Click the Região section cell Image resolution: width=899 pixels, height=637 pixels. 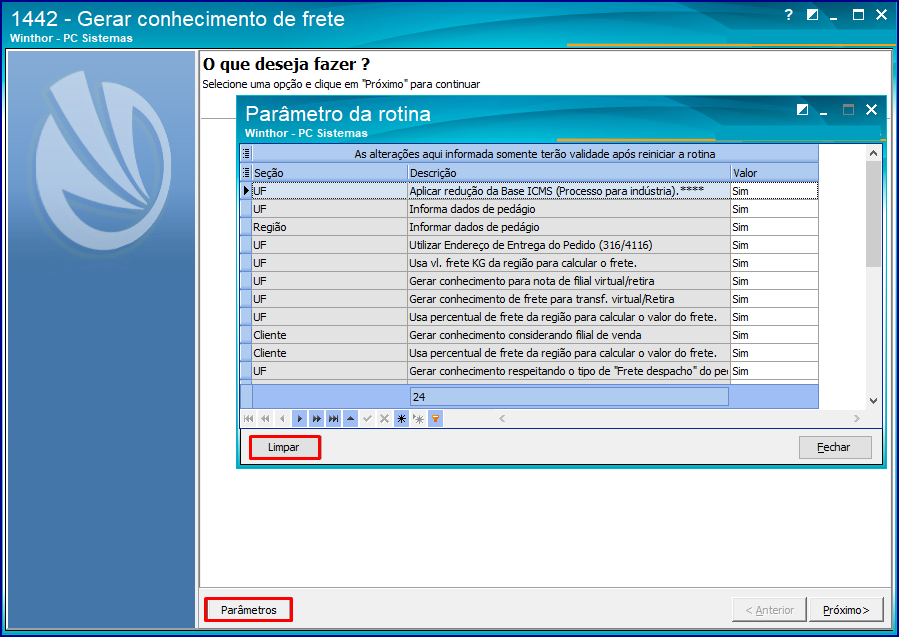click(330, 227)
